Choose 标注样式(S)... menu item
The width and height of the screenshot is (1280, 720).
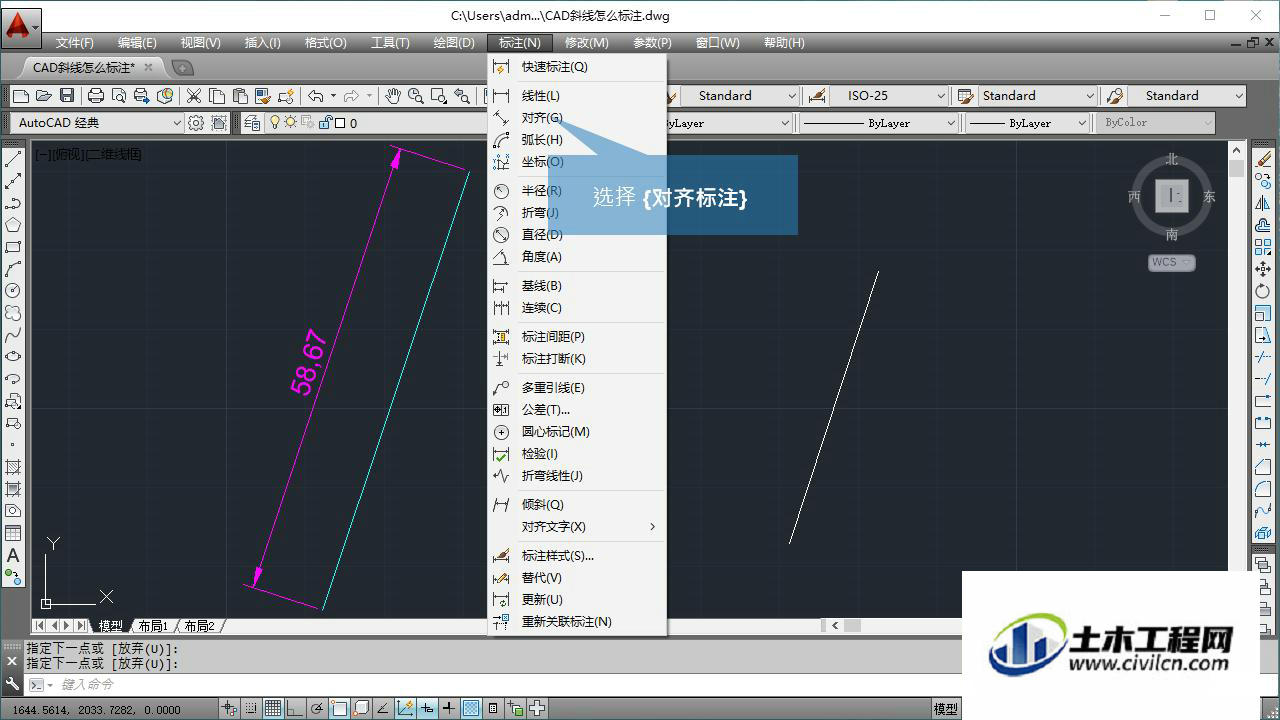(x=577, y=556)
